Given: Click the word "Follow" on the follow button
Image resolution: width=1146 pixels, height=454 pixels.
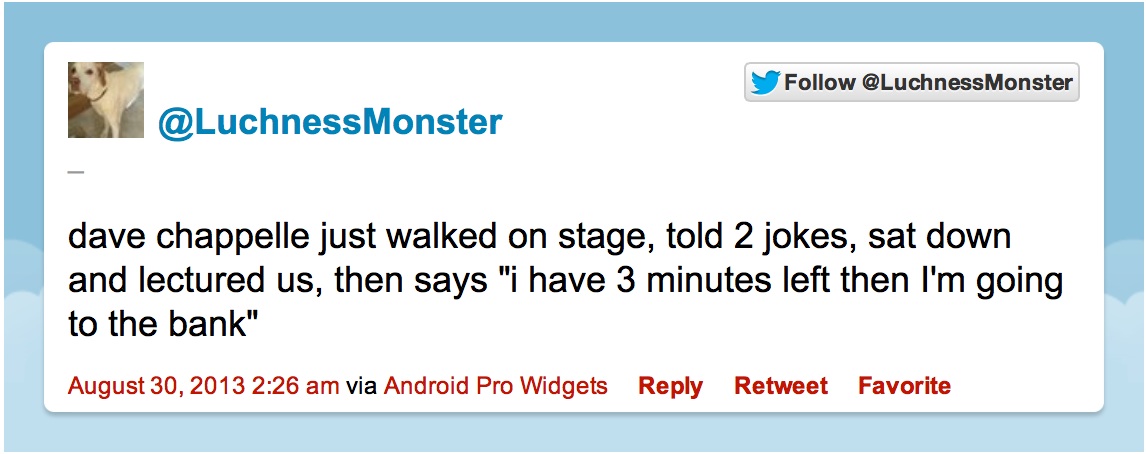Looking at the screenshot, I should point(819,83).
